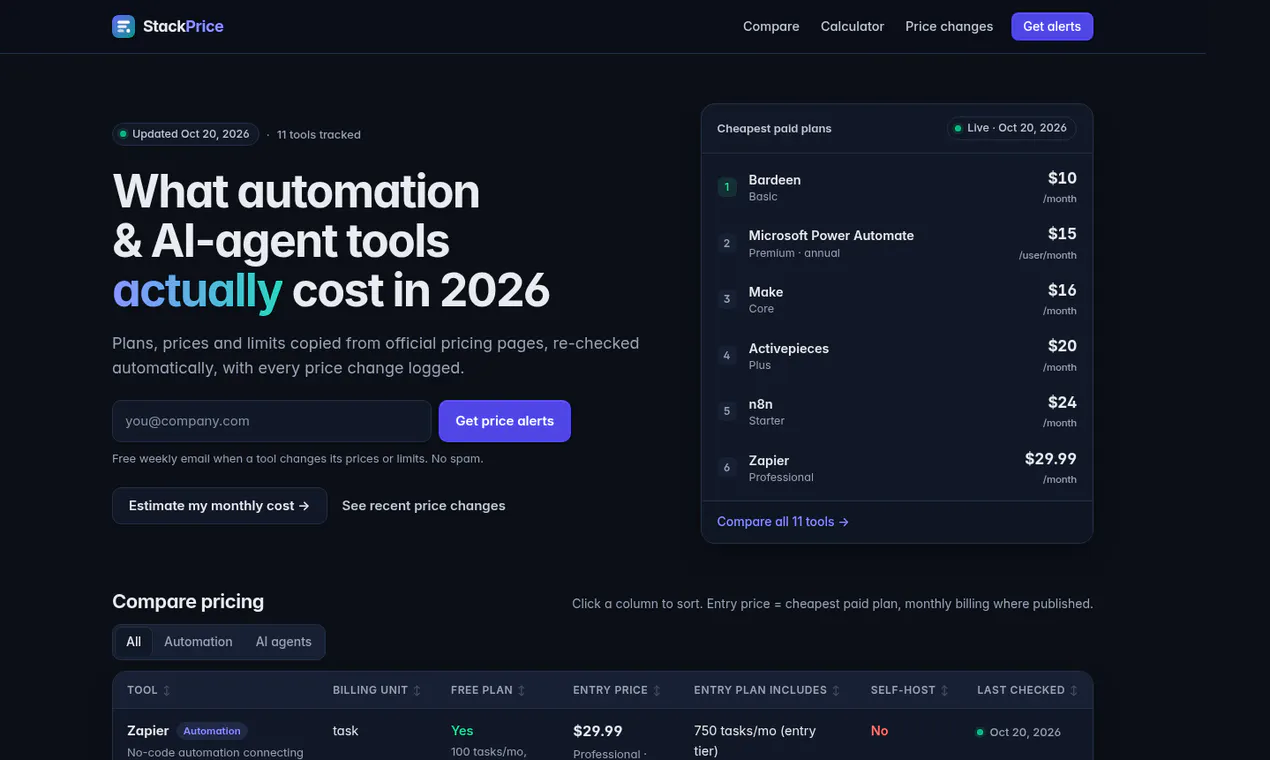Click the $24 n8n price

(1062, 402)
